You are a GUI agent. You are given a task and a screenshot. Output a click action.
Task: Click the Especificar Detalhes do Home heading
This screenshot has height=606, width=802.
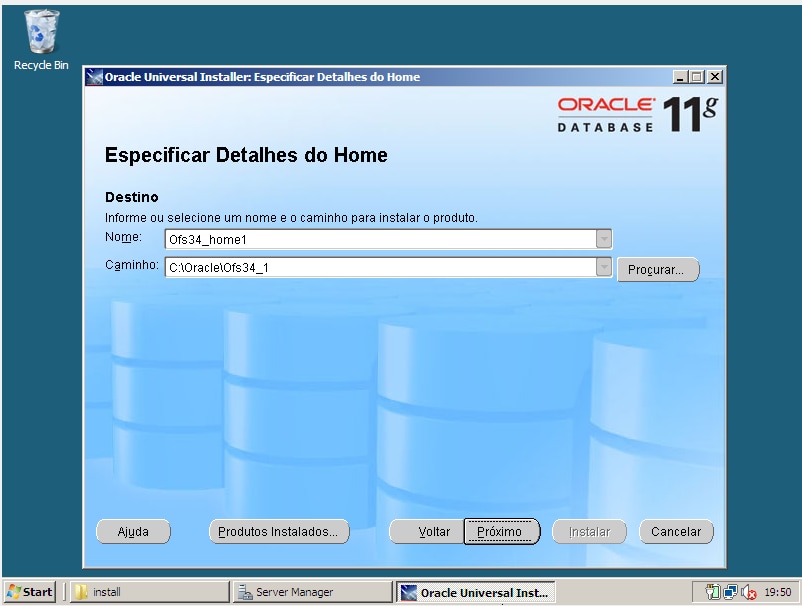246,155
